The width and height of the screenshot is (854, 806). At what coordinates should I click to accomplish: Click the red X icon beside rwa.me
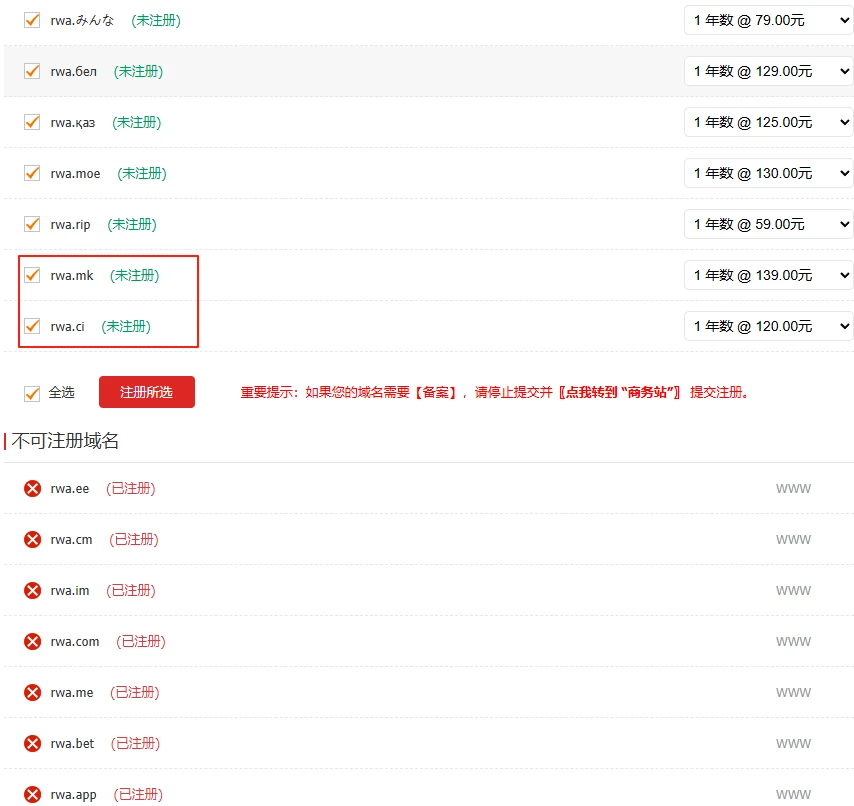pyautogui.click(x=32, y=693)
